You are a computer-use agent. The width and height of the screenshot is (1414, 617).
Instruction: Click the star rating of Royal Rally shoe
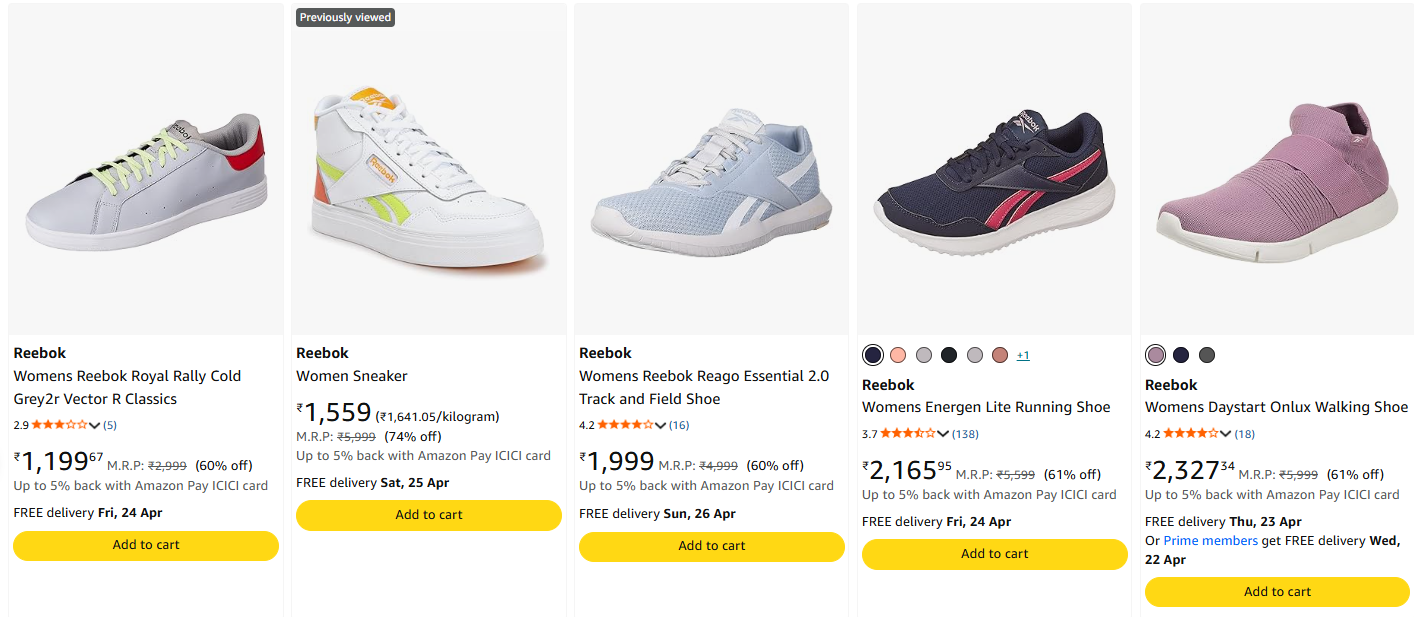tap(59, 425)
